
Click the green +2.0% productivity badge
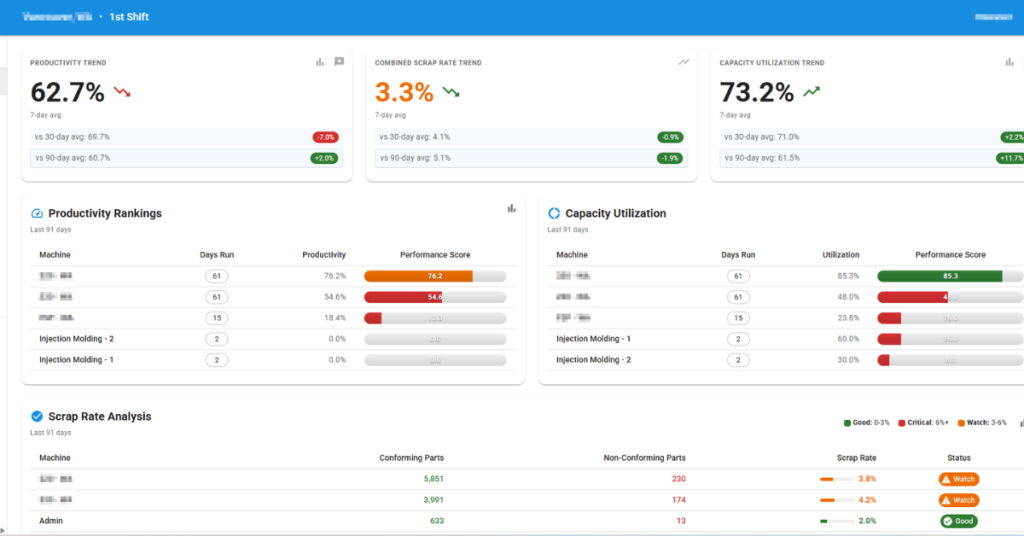[x=324, y=158]
